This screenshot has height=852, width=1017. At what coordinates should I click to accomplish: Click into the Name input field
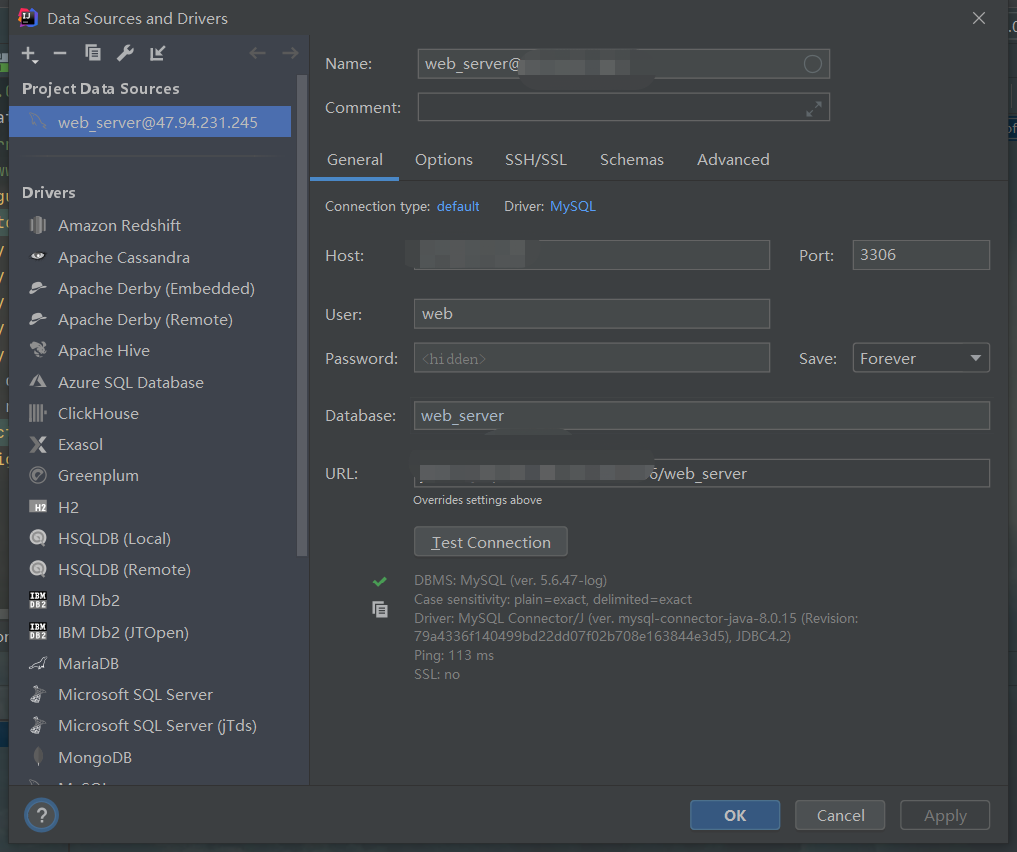623,64
